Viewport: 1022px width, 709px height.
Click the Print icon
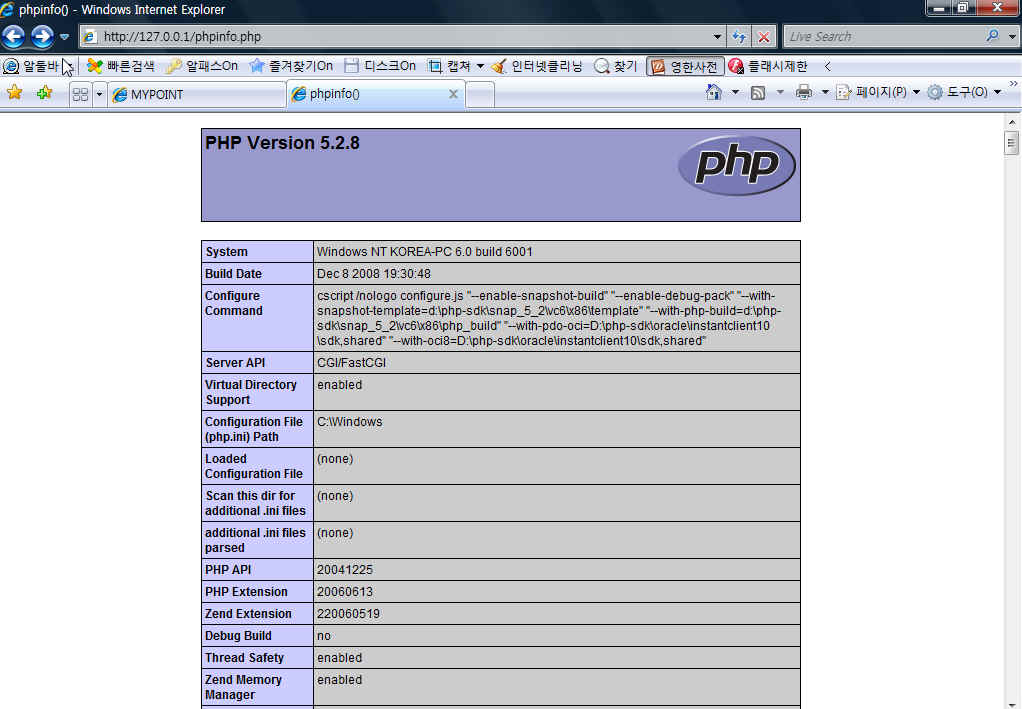tap(804, 93)
